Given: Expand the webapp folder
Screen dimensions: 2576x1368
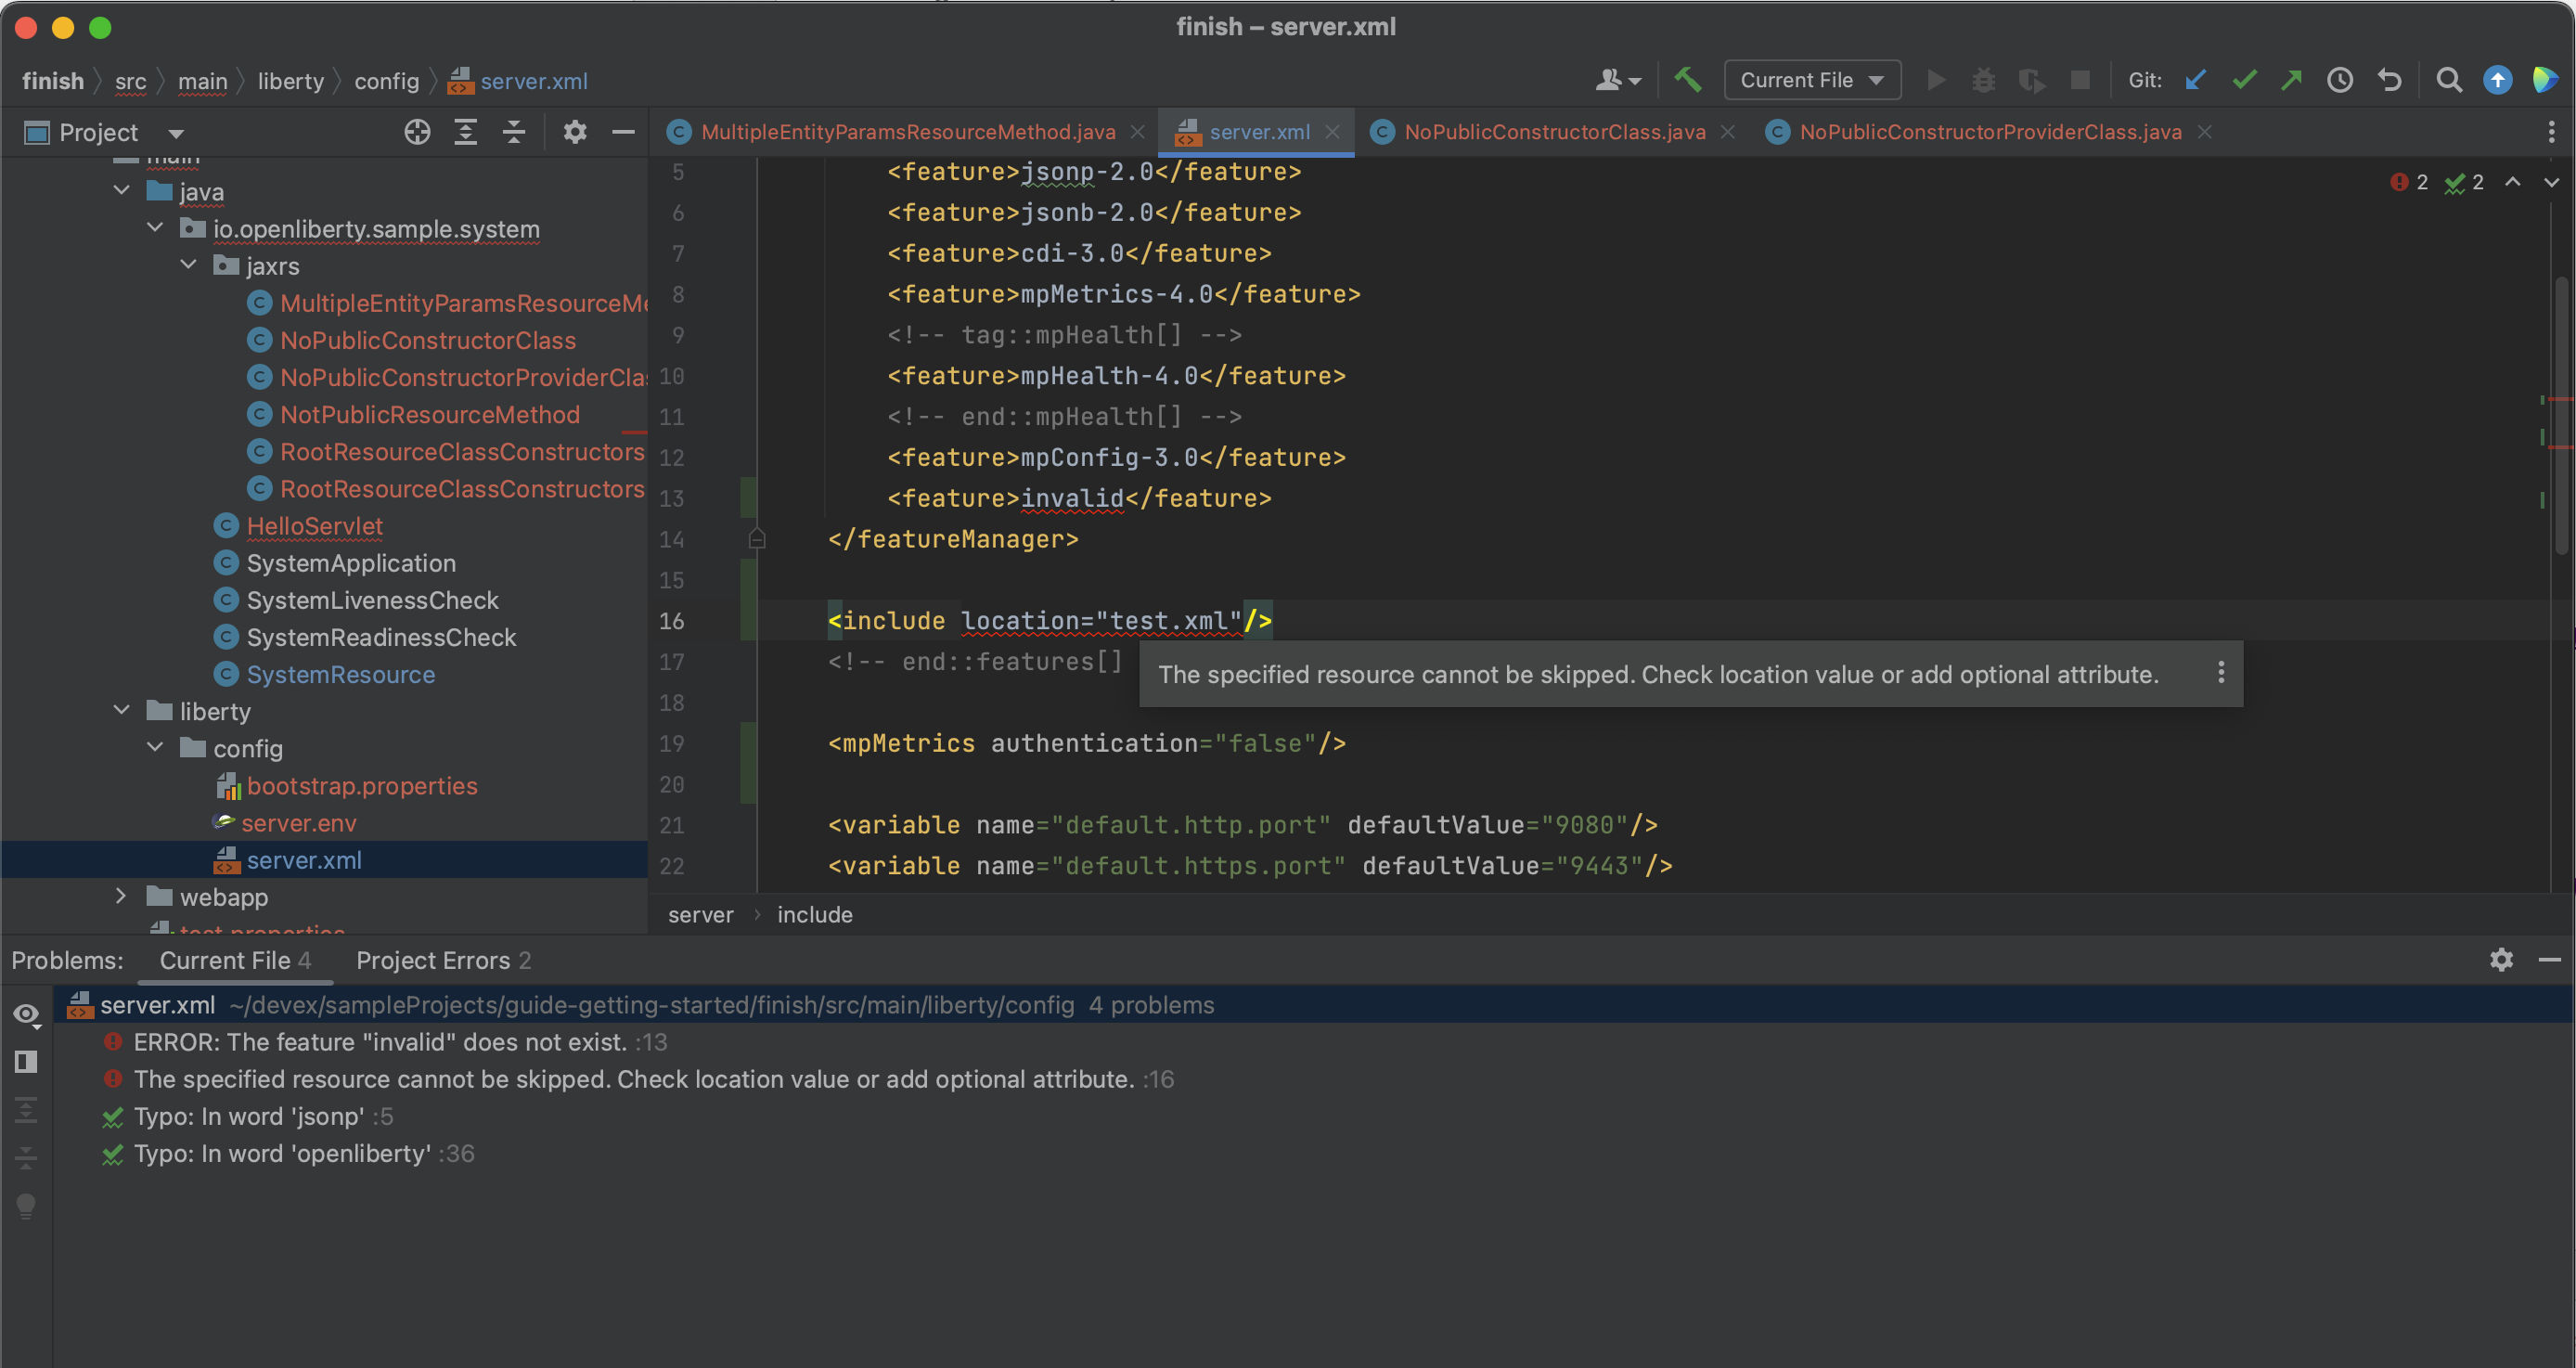Looking at the screenshot, I should (x=121, y=896).
